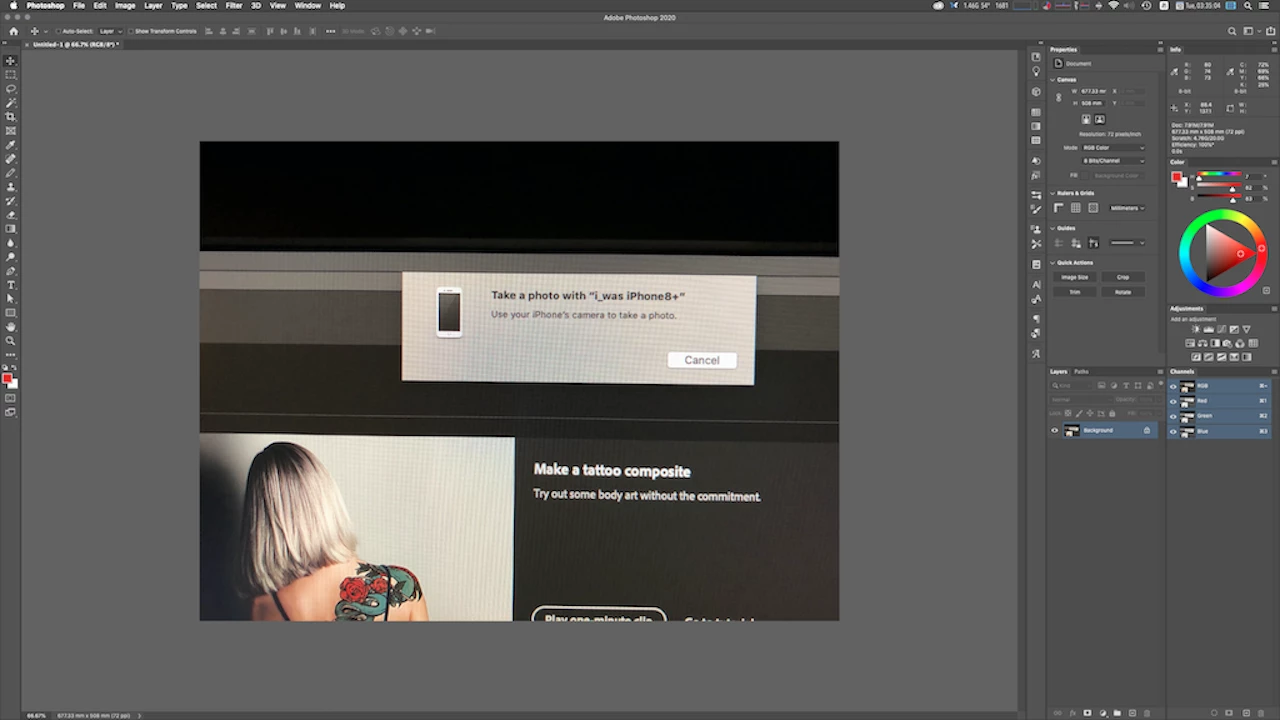This screenshot has height=720, width=1280.
Task: Click the Trim button
Action: (x=1075, y=292)
